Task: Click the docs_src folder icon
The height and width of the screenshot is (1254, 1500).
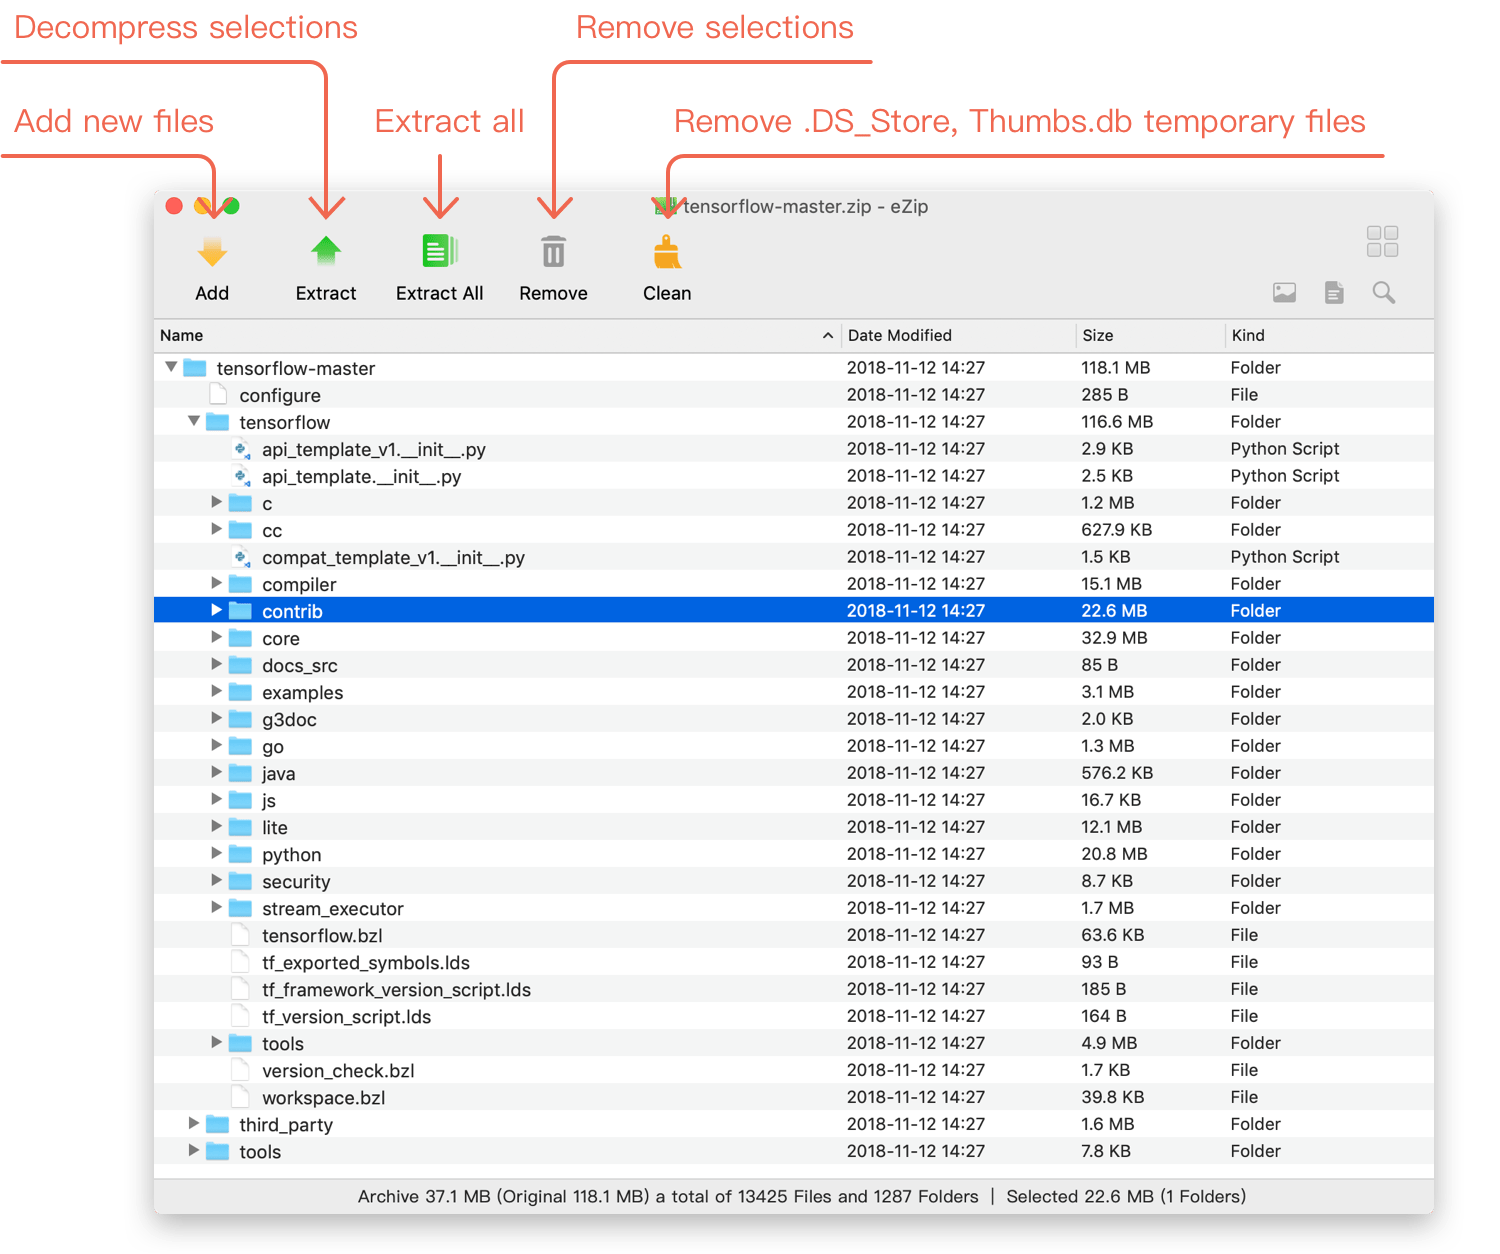Action: pyautogui.click(x=240, y=665)
